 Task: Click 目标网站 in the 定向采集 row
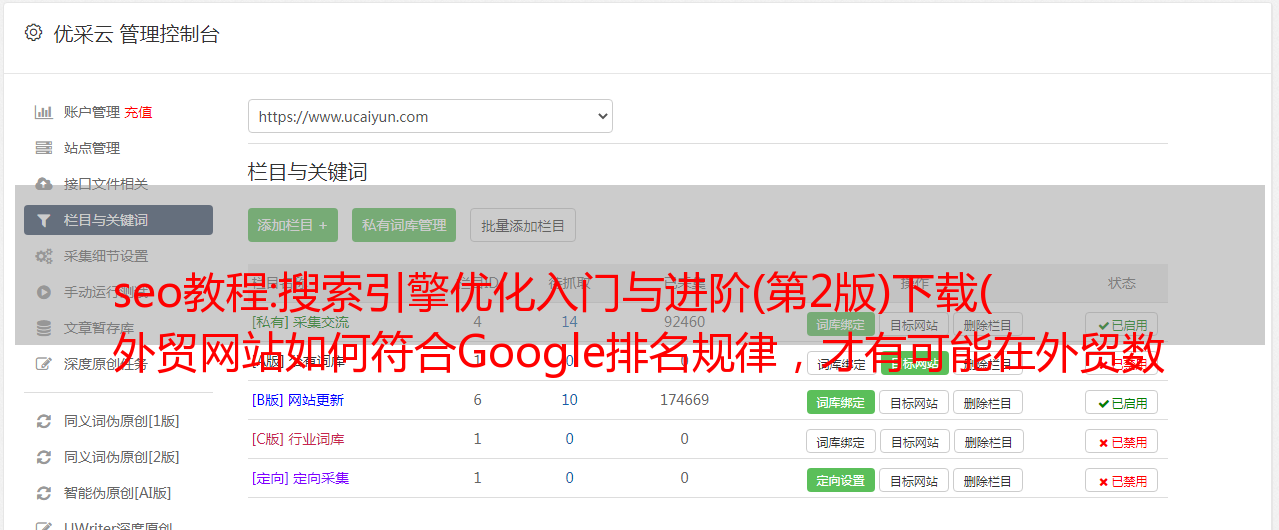[914, 480]
